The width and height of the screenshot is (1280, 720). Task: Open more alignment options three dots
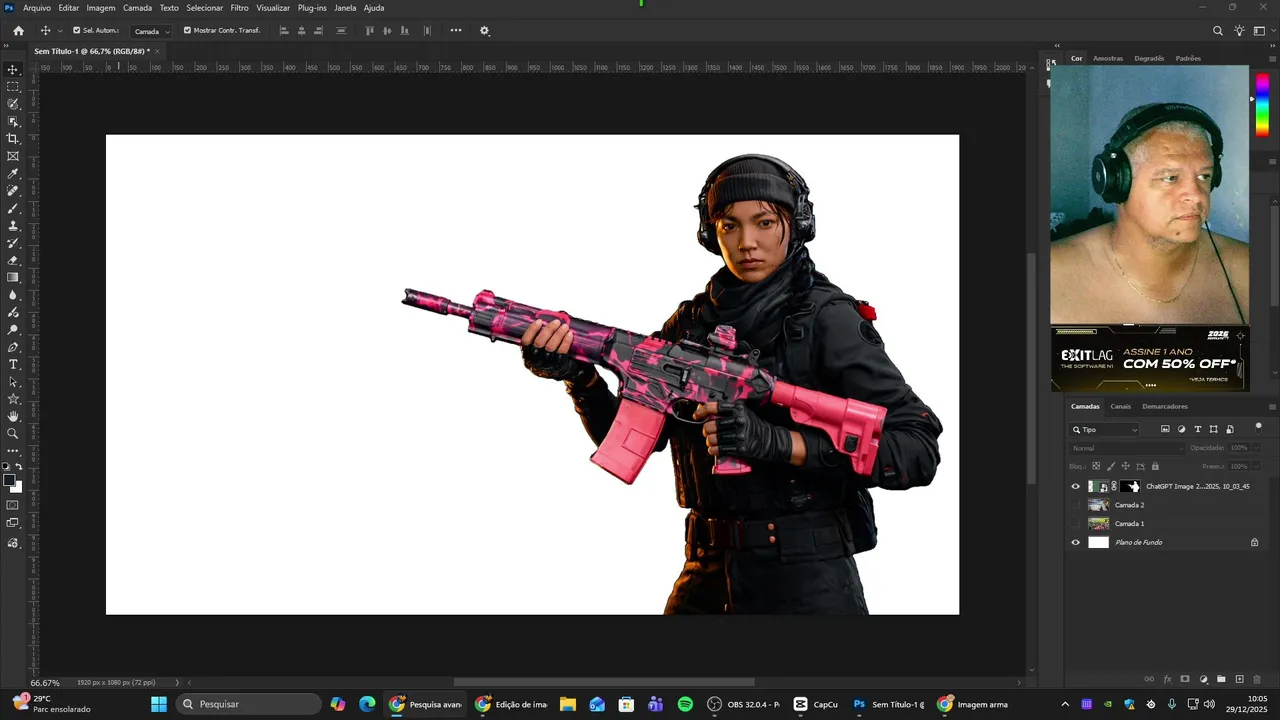click(x=456, y=30)
